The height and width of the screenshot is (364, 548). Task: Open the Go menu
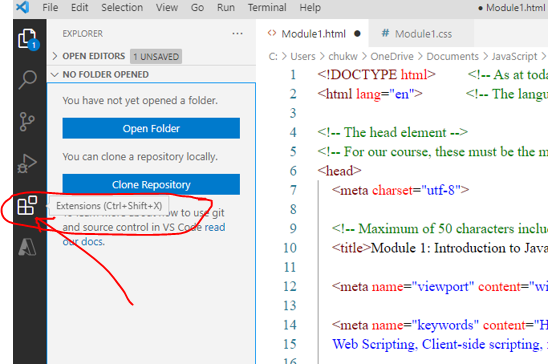[x=197, y=7]
